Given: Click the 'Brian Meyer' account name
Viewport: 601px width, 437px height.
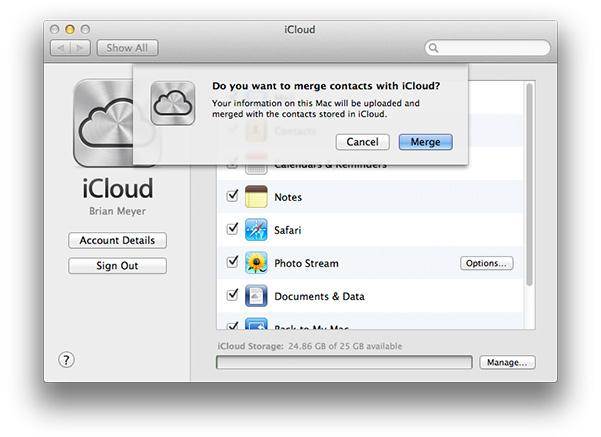Looking at the screenshot, I should [117, 211].
